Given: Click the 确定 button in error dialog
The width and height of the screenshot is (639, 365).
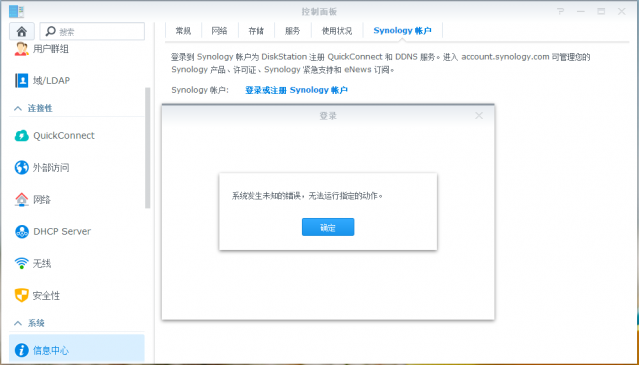Looking at the screenshot, I should [x=328, y=227].
